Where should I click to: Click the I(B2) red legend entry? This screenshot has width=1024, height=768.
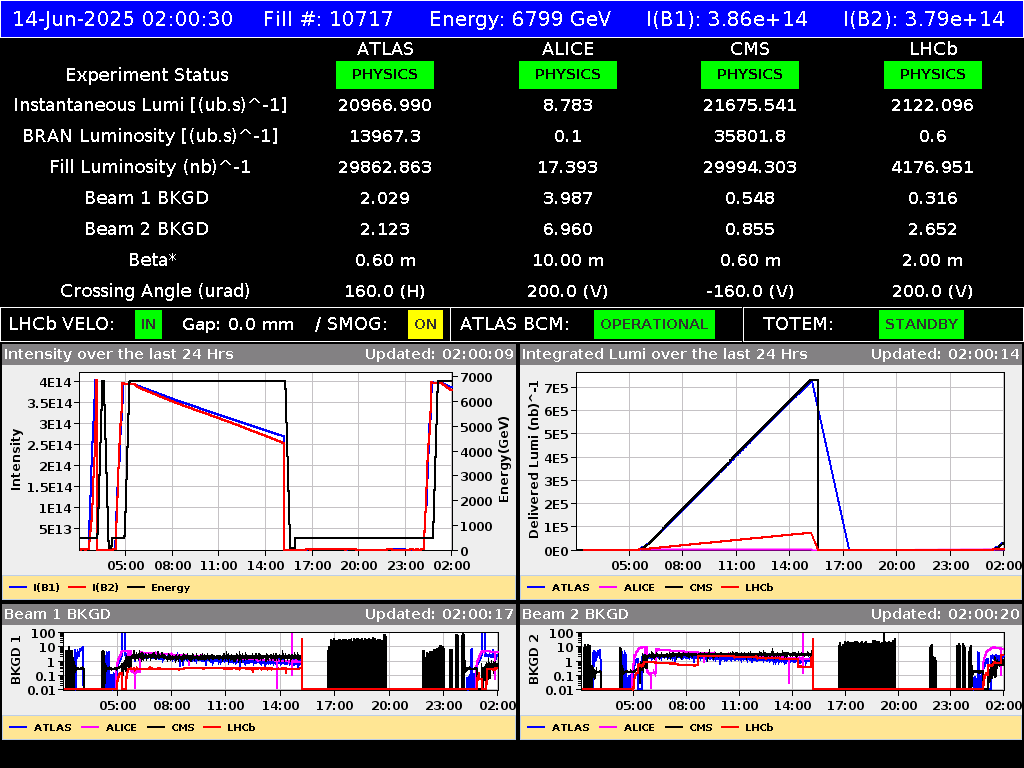[x=94, y=587]
